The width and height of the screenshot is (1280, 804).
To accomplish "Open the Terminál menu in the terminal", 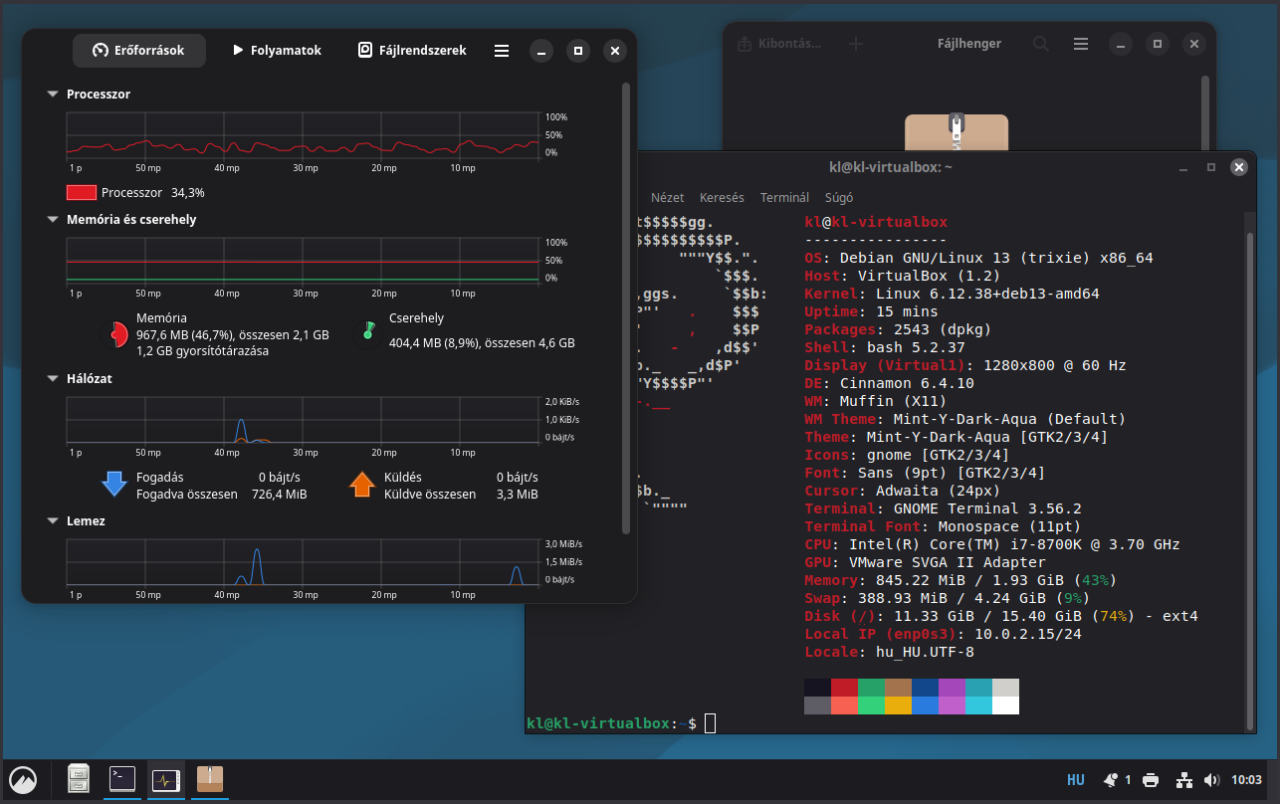I will coord(784,198).
